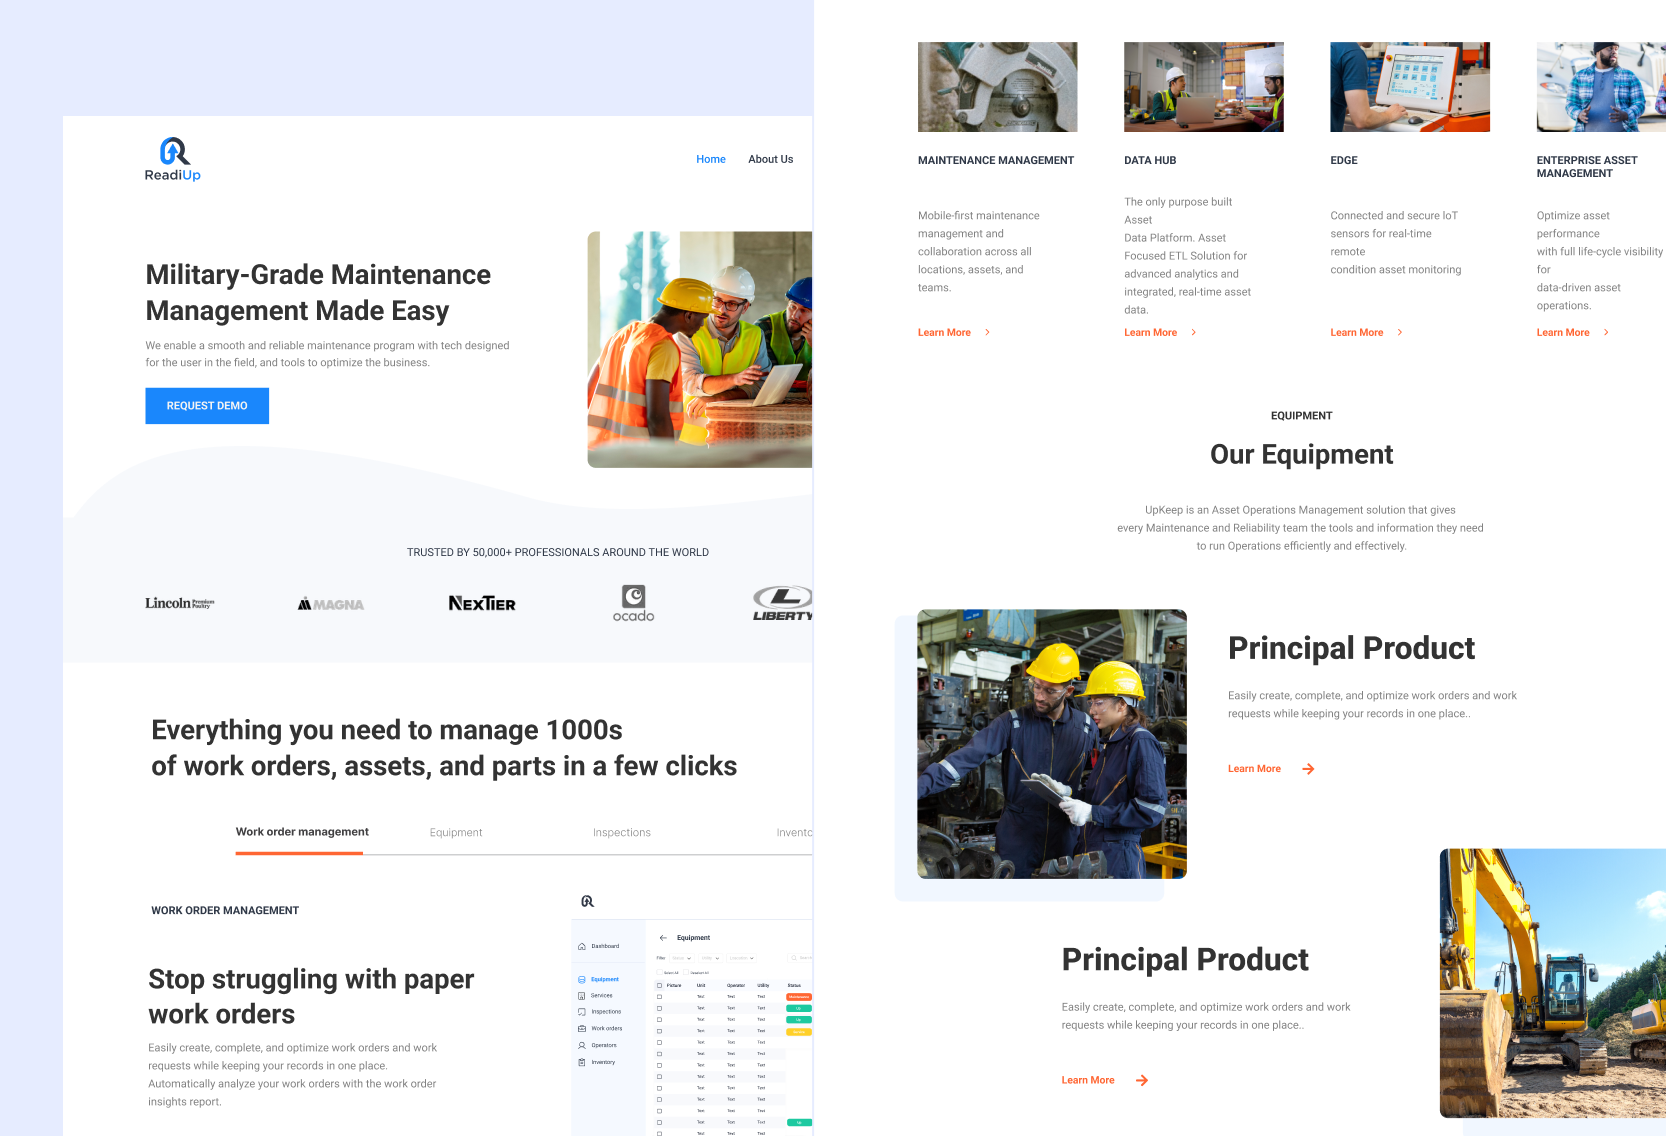Open the Status filter dropdown

tap(681, 958)
